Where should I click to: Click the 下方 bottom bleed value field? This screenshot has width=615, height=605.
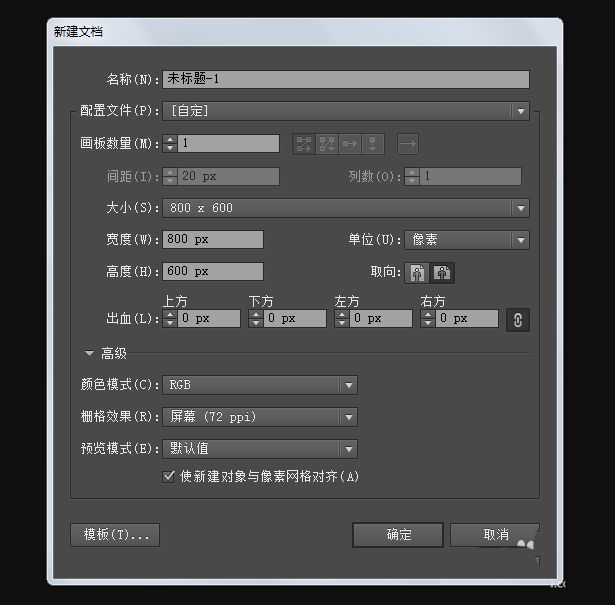coord(295,318)
